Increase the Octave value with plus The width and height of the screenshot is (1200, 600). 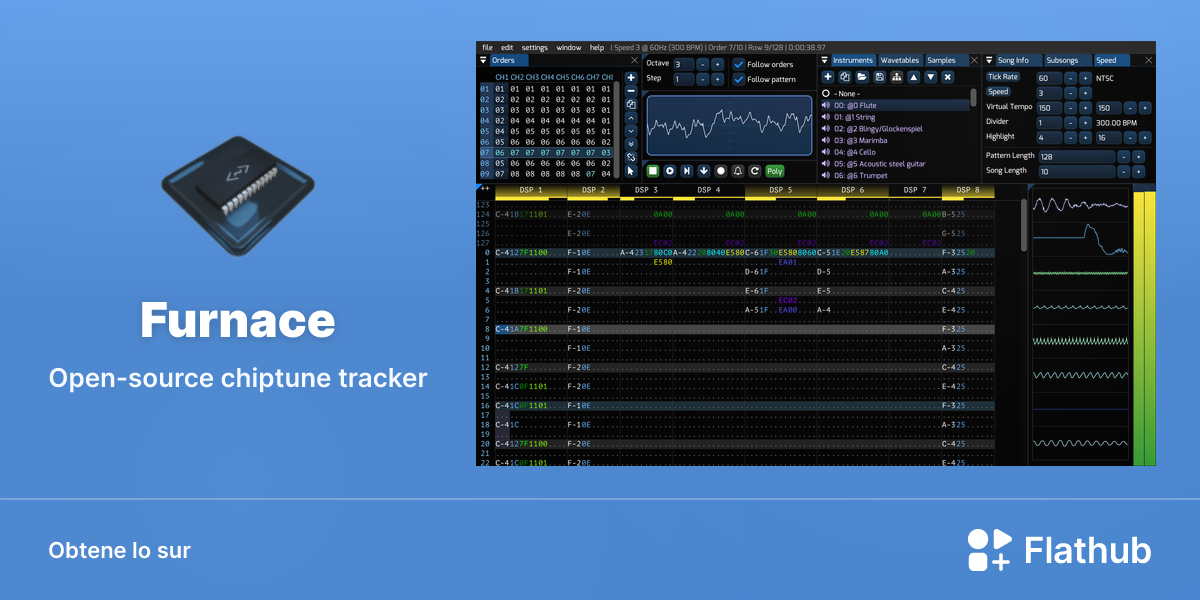[x=717, y=64]
